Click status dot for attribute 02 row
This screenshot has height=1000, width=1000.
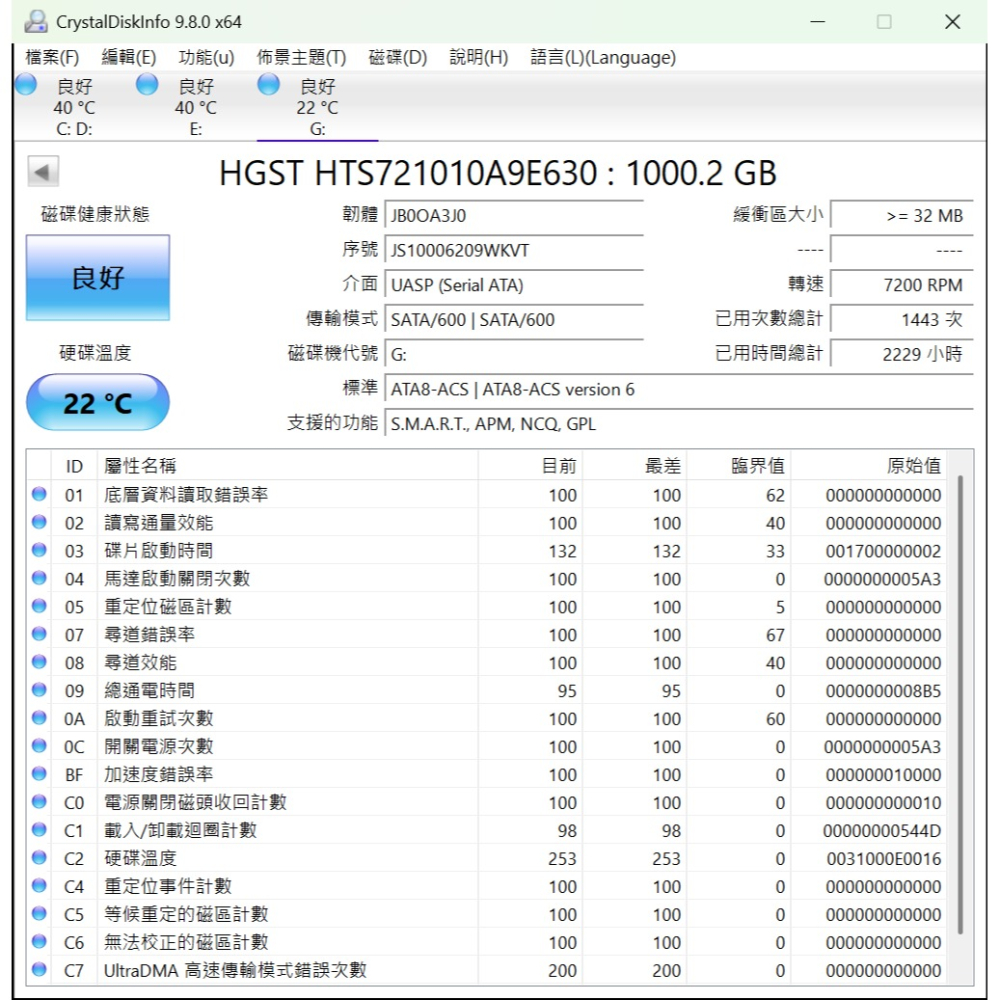coord(39,522)
